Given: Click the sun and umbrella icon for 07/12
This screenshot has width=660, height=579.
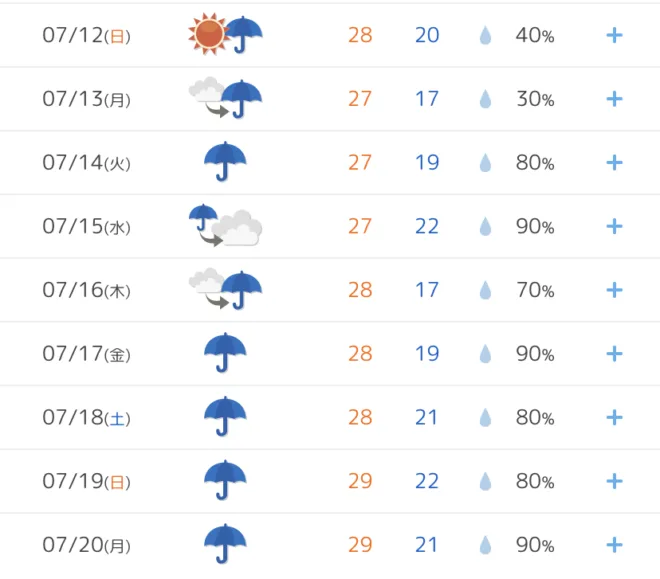Looking at the screenshot, I should pyautogui.click(x=225, y=34).
